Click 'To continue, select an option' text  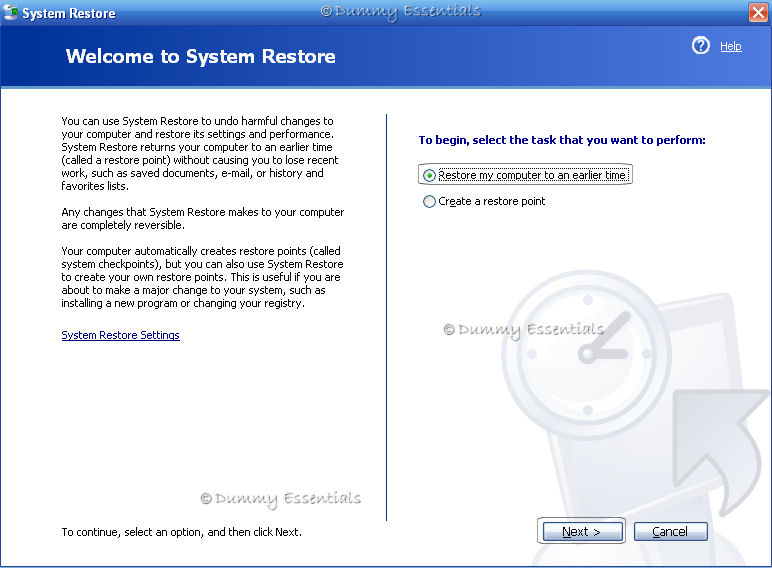click(x=182, y=532)
